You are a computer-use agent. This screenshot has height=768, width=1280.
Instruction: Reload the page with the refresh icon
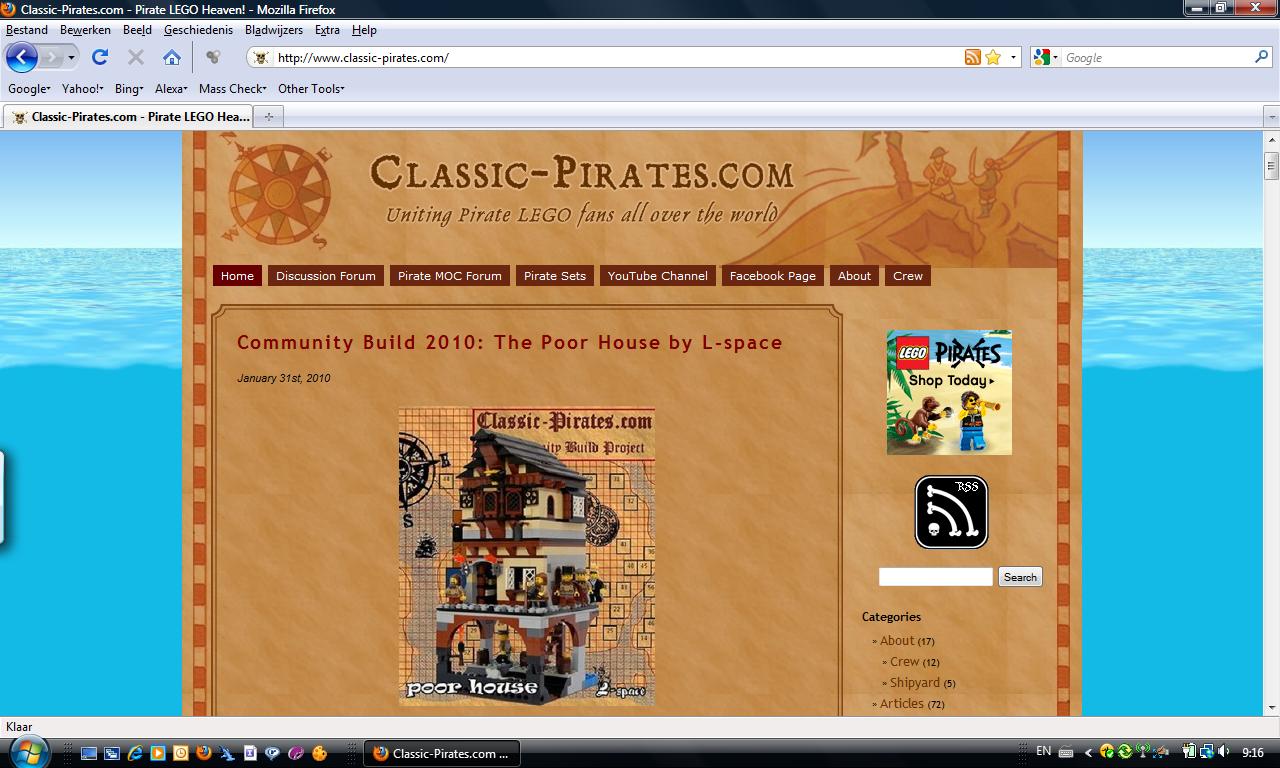(100, 57)
